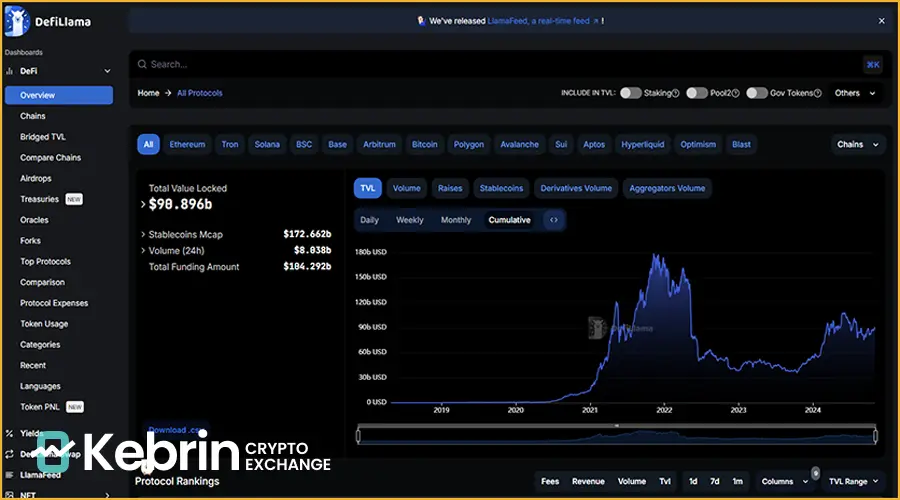Toggle Pool2 in TVL
The width and height of the screenshot is (900, 500).
pos(697,93)
